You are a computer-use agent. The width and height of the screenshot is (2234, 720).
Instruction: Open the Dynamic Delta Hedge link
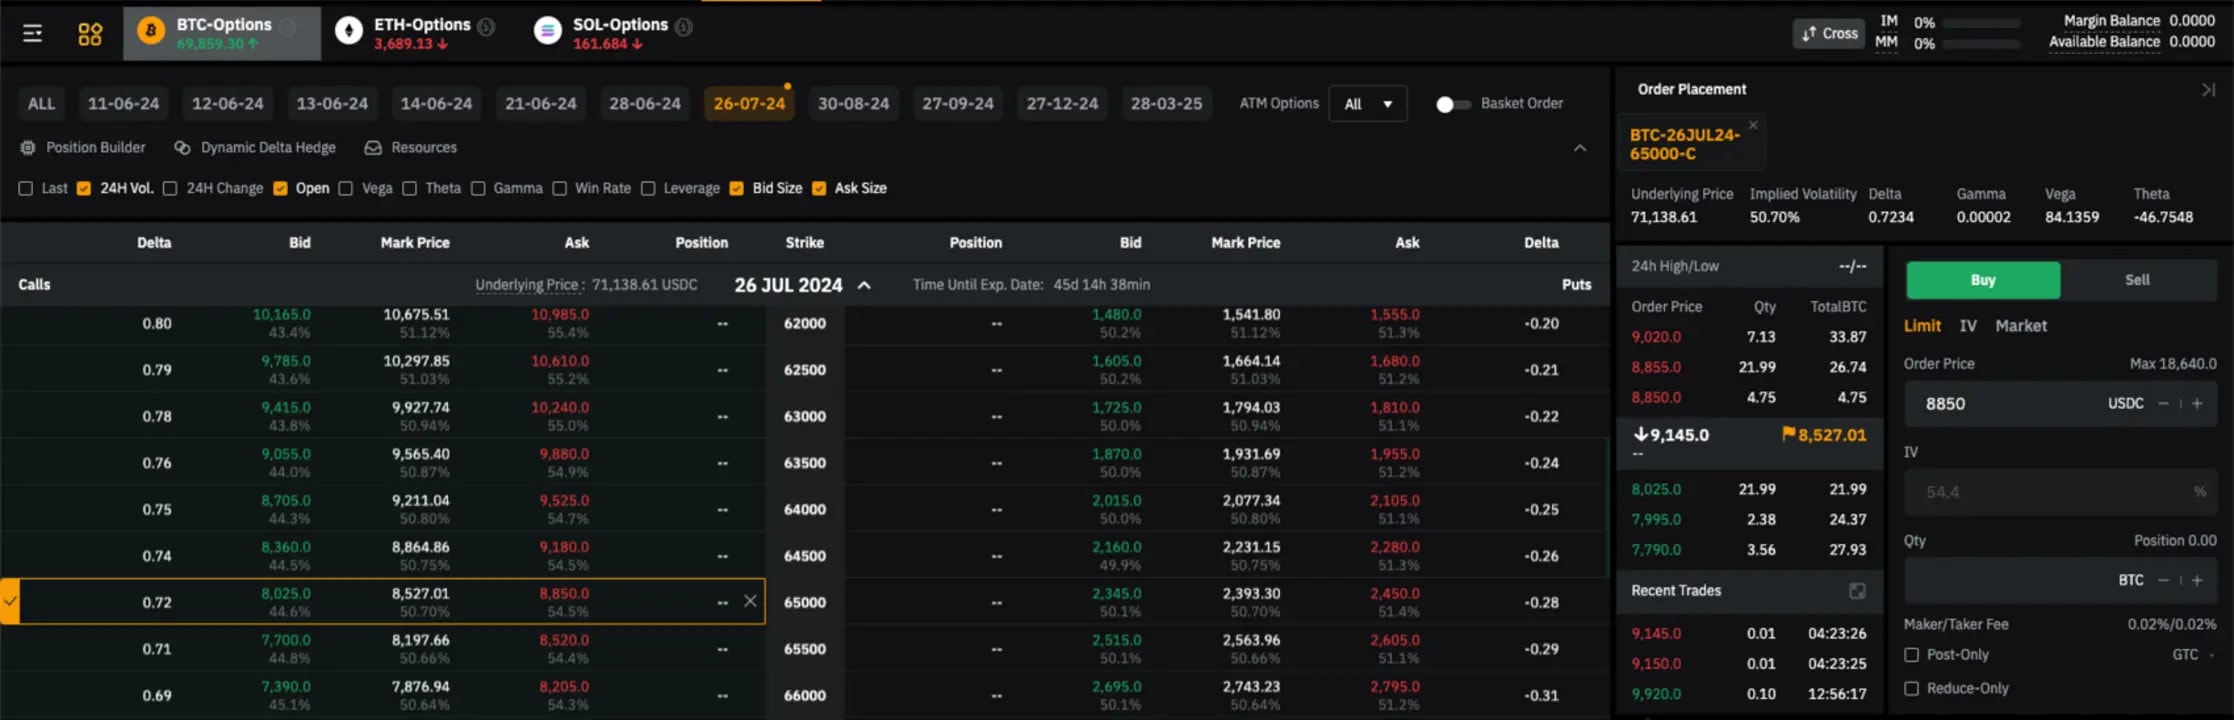click(x=268, y=147)
